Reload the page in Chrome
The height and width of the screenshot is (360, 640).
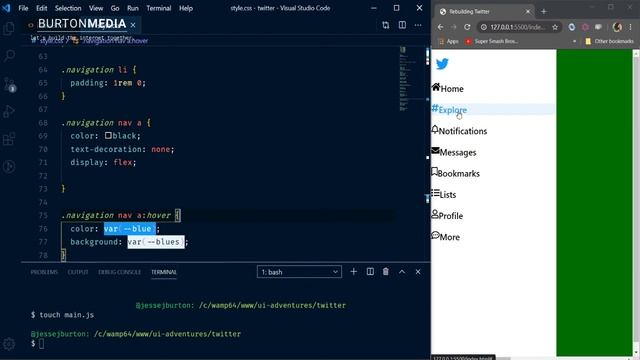point(467,27)
